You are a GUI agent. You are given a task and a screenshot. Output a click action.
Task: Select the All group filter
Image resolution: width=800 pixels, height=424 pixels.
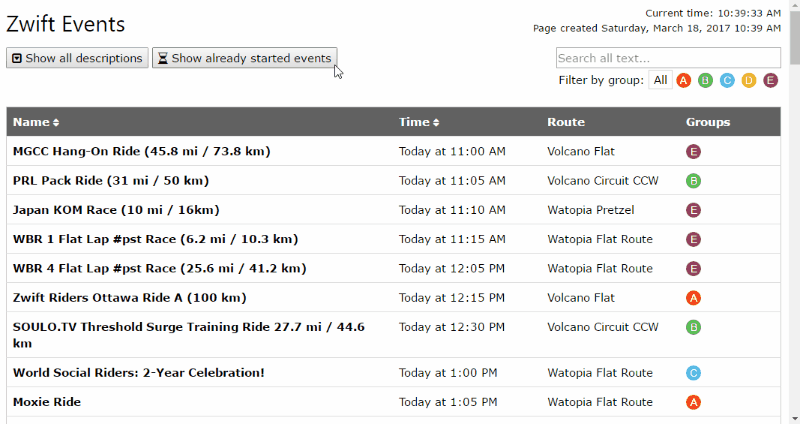(x=660, y=80)
